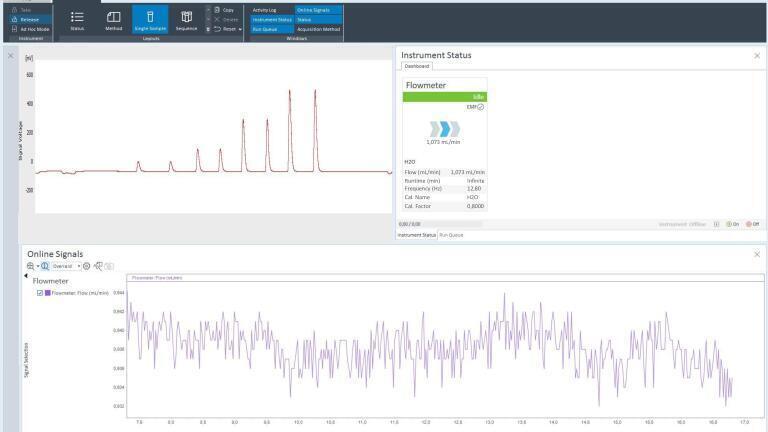The image size is (768, 432).
Task: Open the Online Signals settings gear icon
Action: pyautogui.click(x=87, y=266)
